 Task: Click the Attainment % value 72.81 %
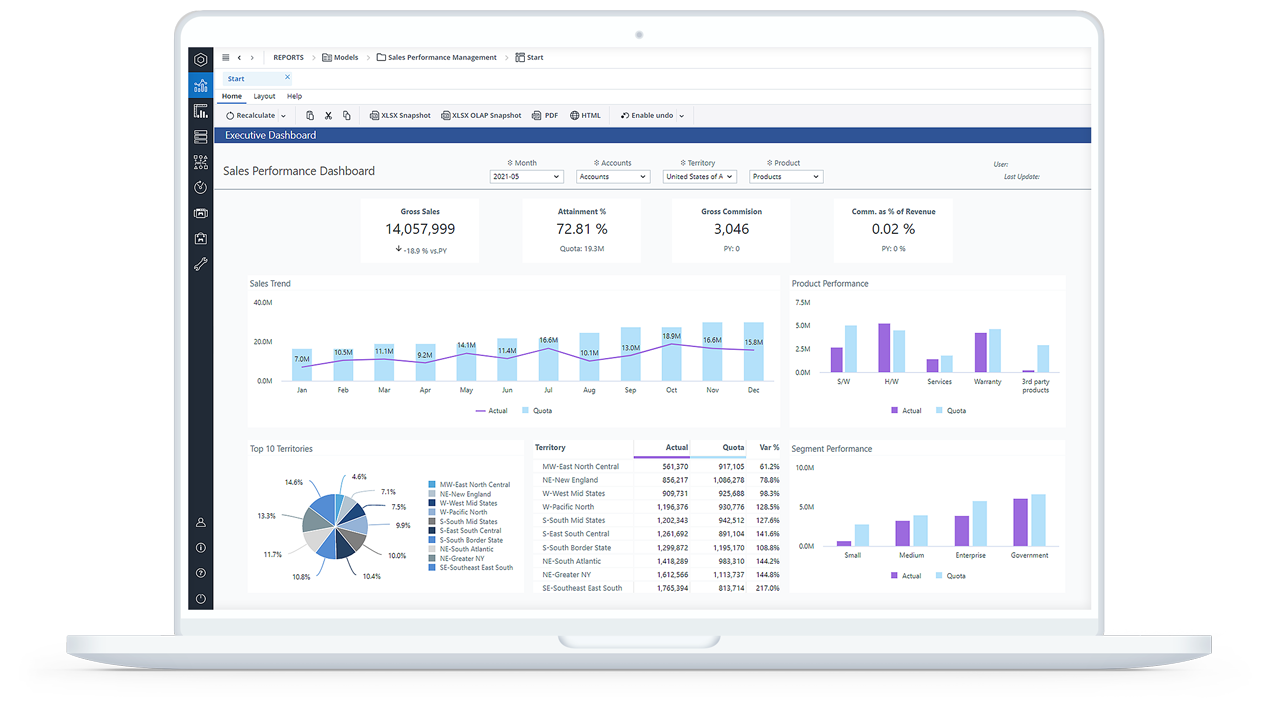(x=582, y=229)
